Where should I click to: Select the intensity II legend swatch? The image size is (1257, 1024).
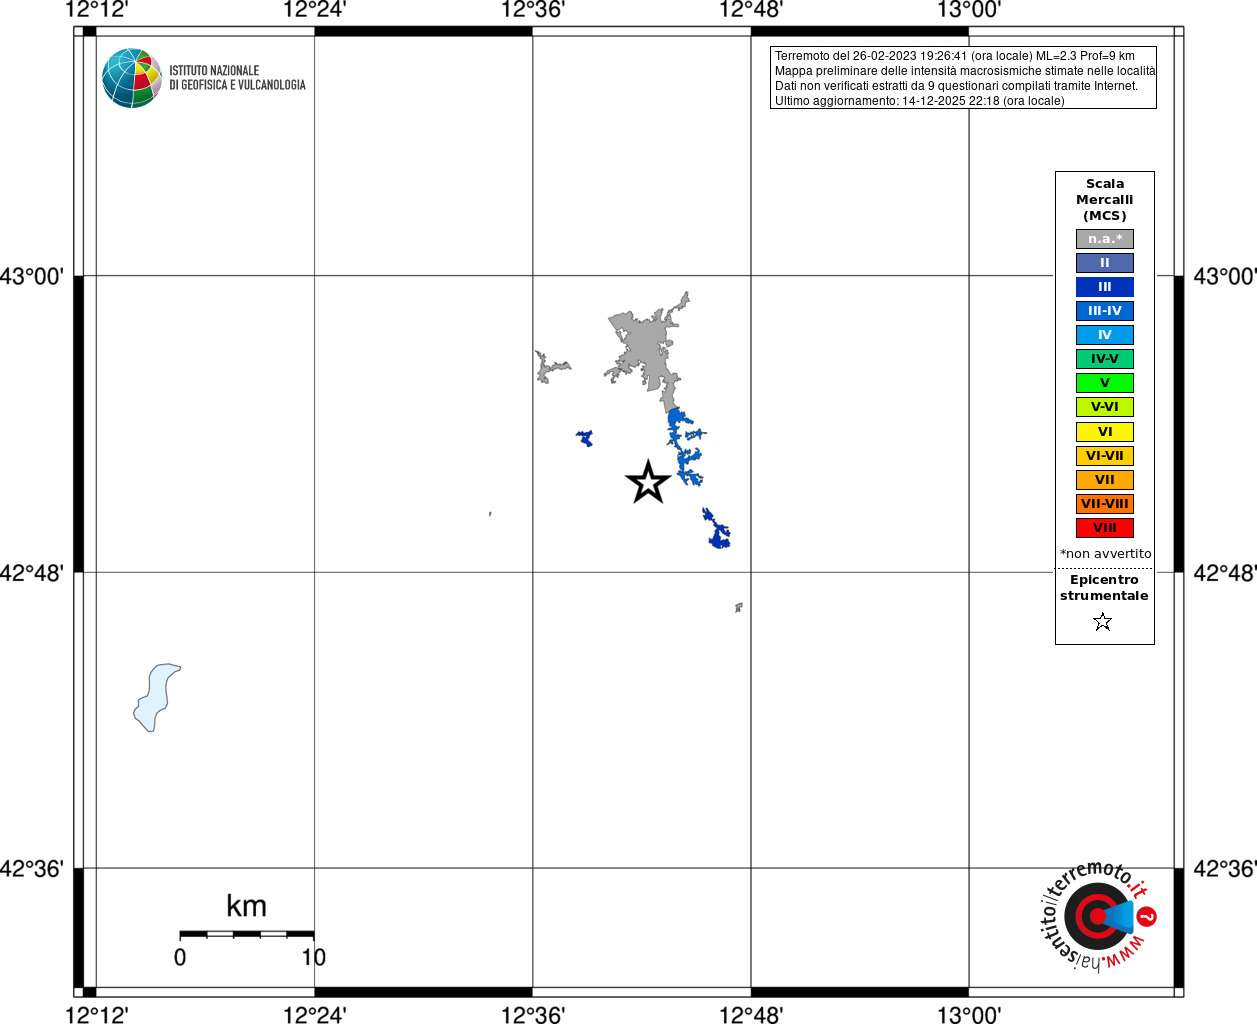point(1105,263)
